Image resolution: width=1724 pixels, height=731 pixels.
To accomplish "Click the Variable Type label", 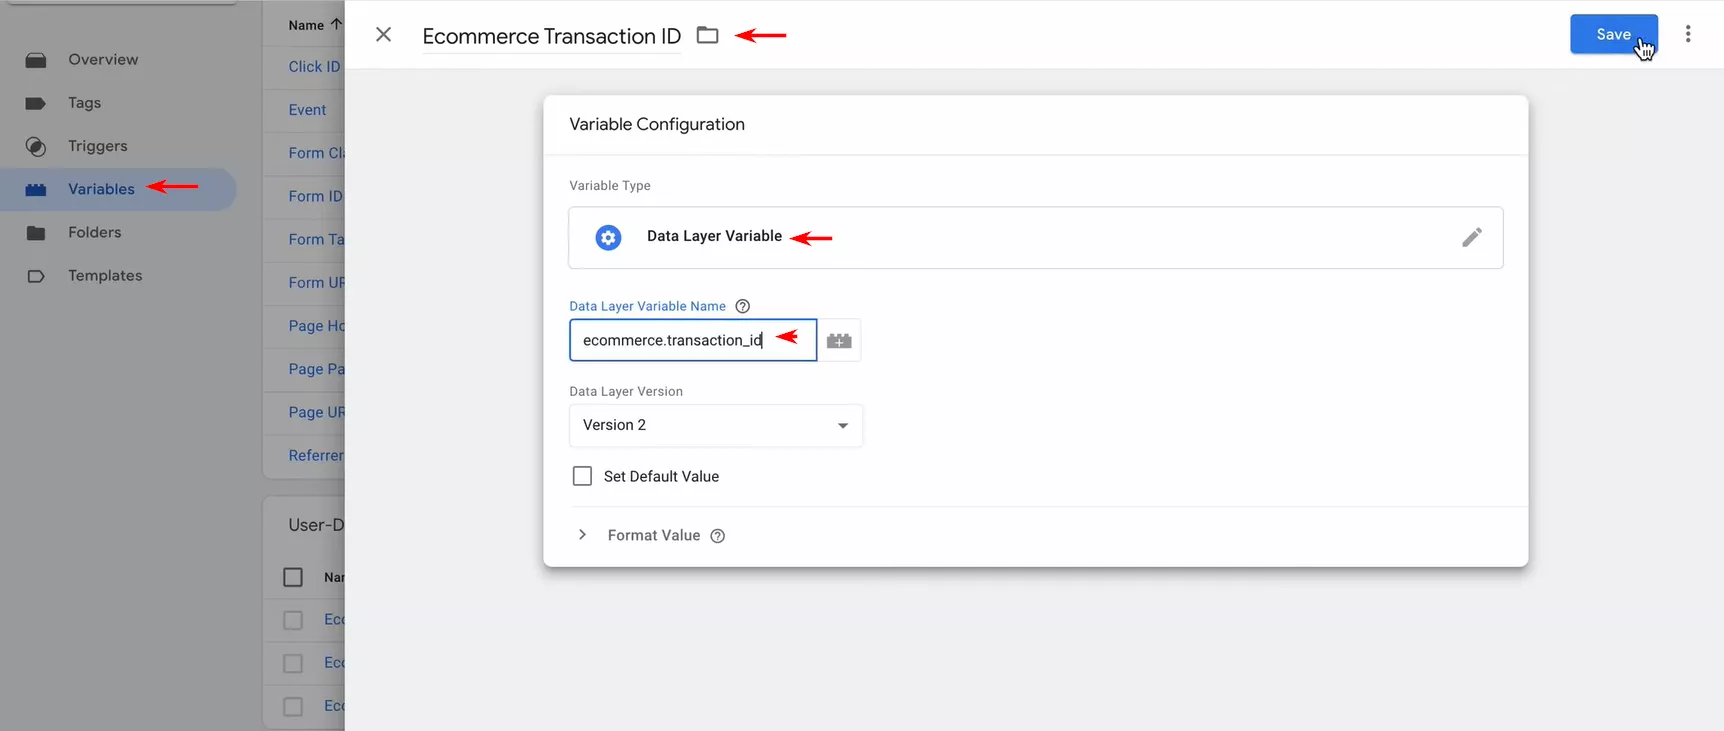I will pyautogui.click(x=610, y=185).
